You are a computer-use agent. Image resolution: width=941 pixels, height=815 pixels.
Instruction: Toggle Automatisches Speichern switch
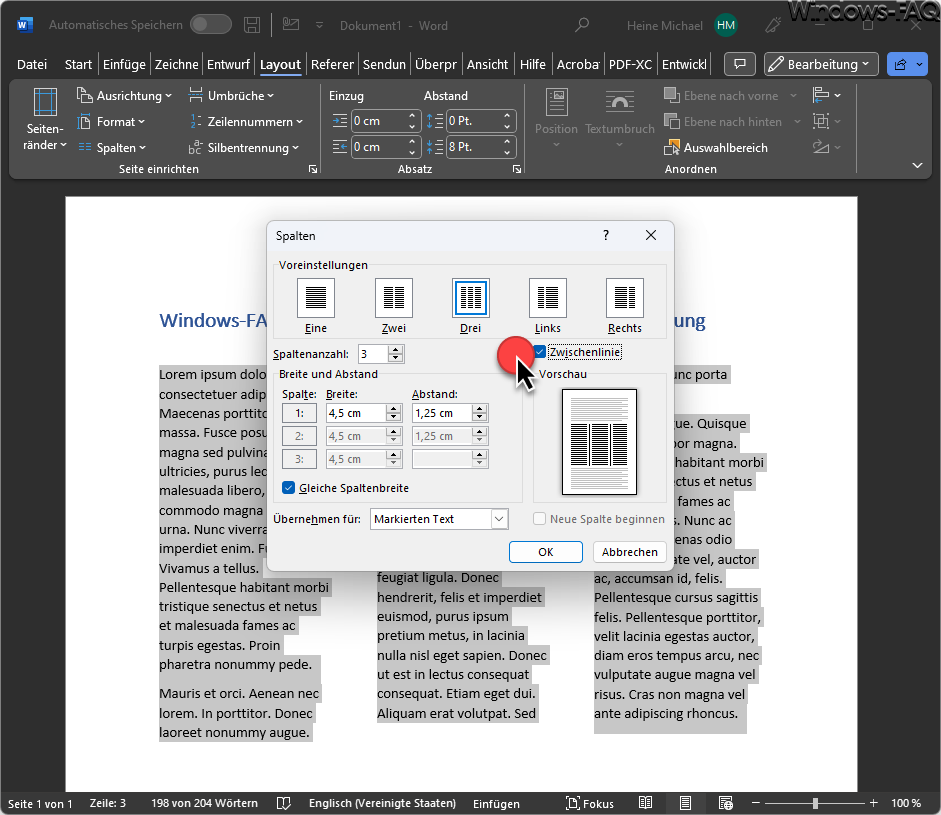[x=211, y=25]
